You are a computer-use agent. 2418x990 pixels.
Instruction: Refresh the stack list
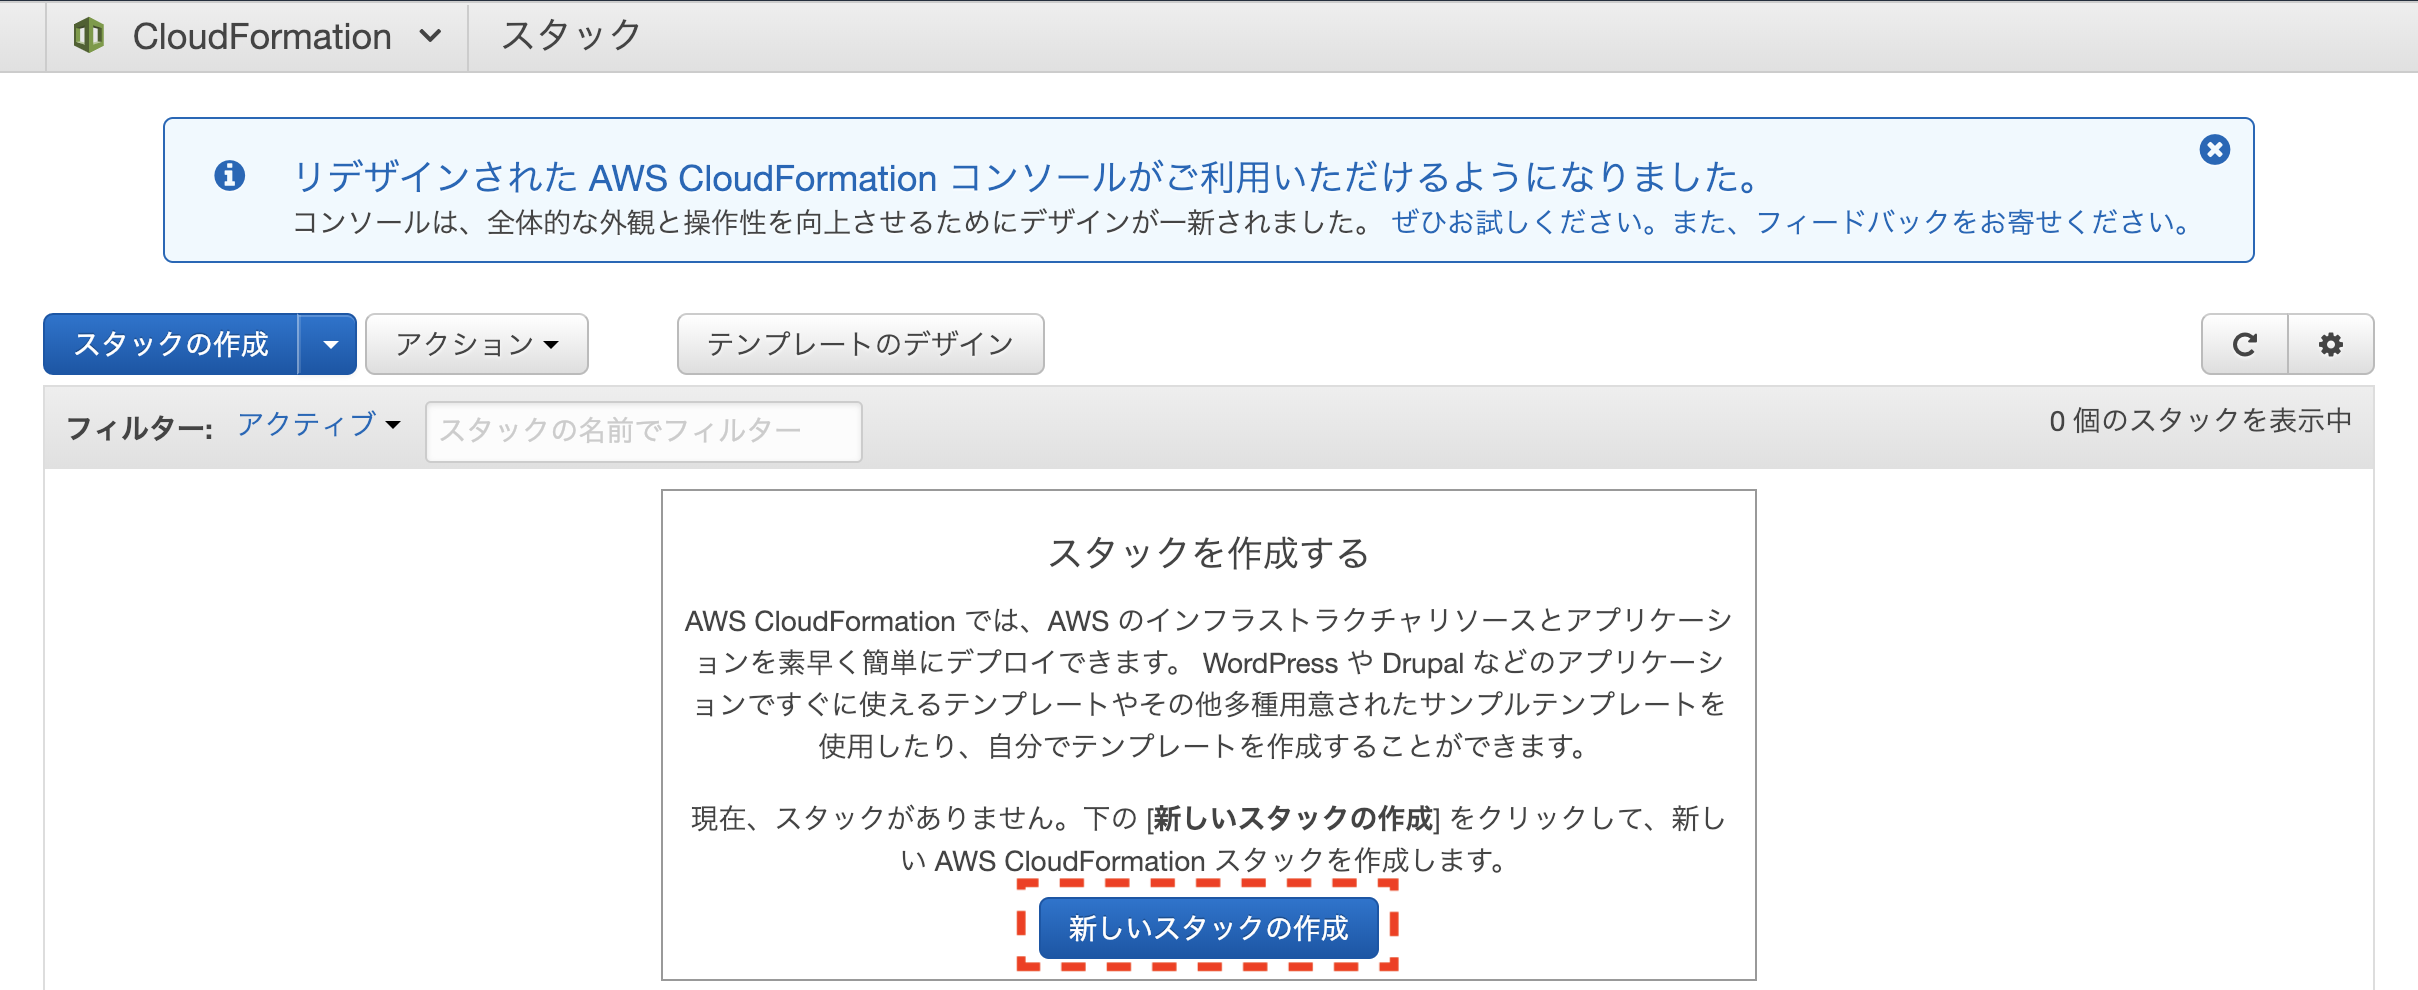(2245, 345)
